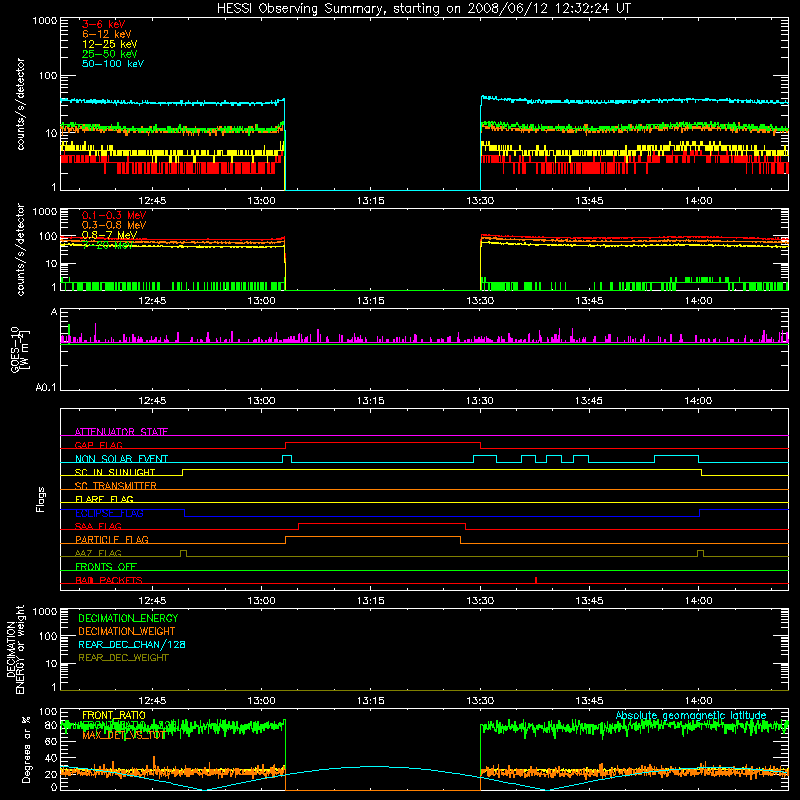Click the yellow 12-25 keV legend label
This screenshot has height=800, width=800.
coord(110,44)
